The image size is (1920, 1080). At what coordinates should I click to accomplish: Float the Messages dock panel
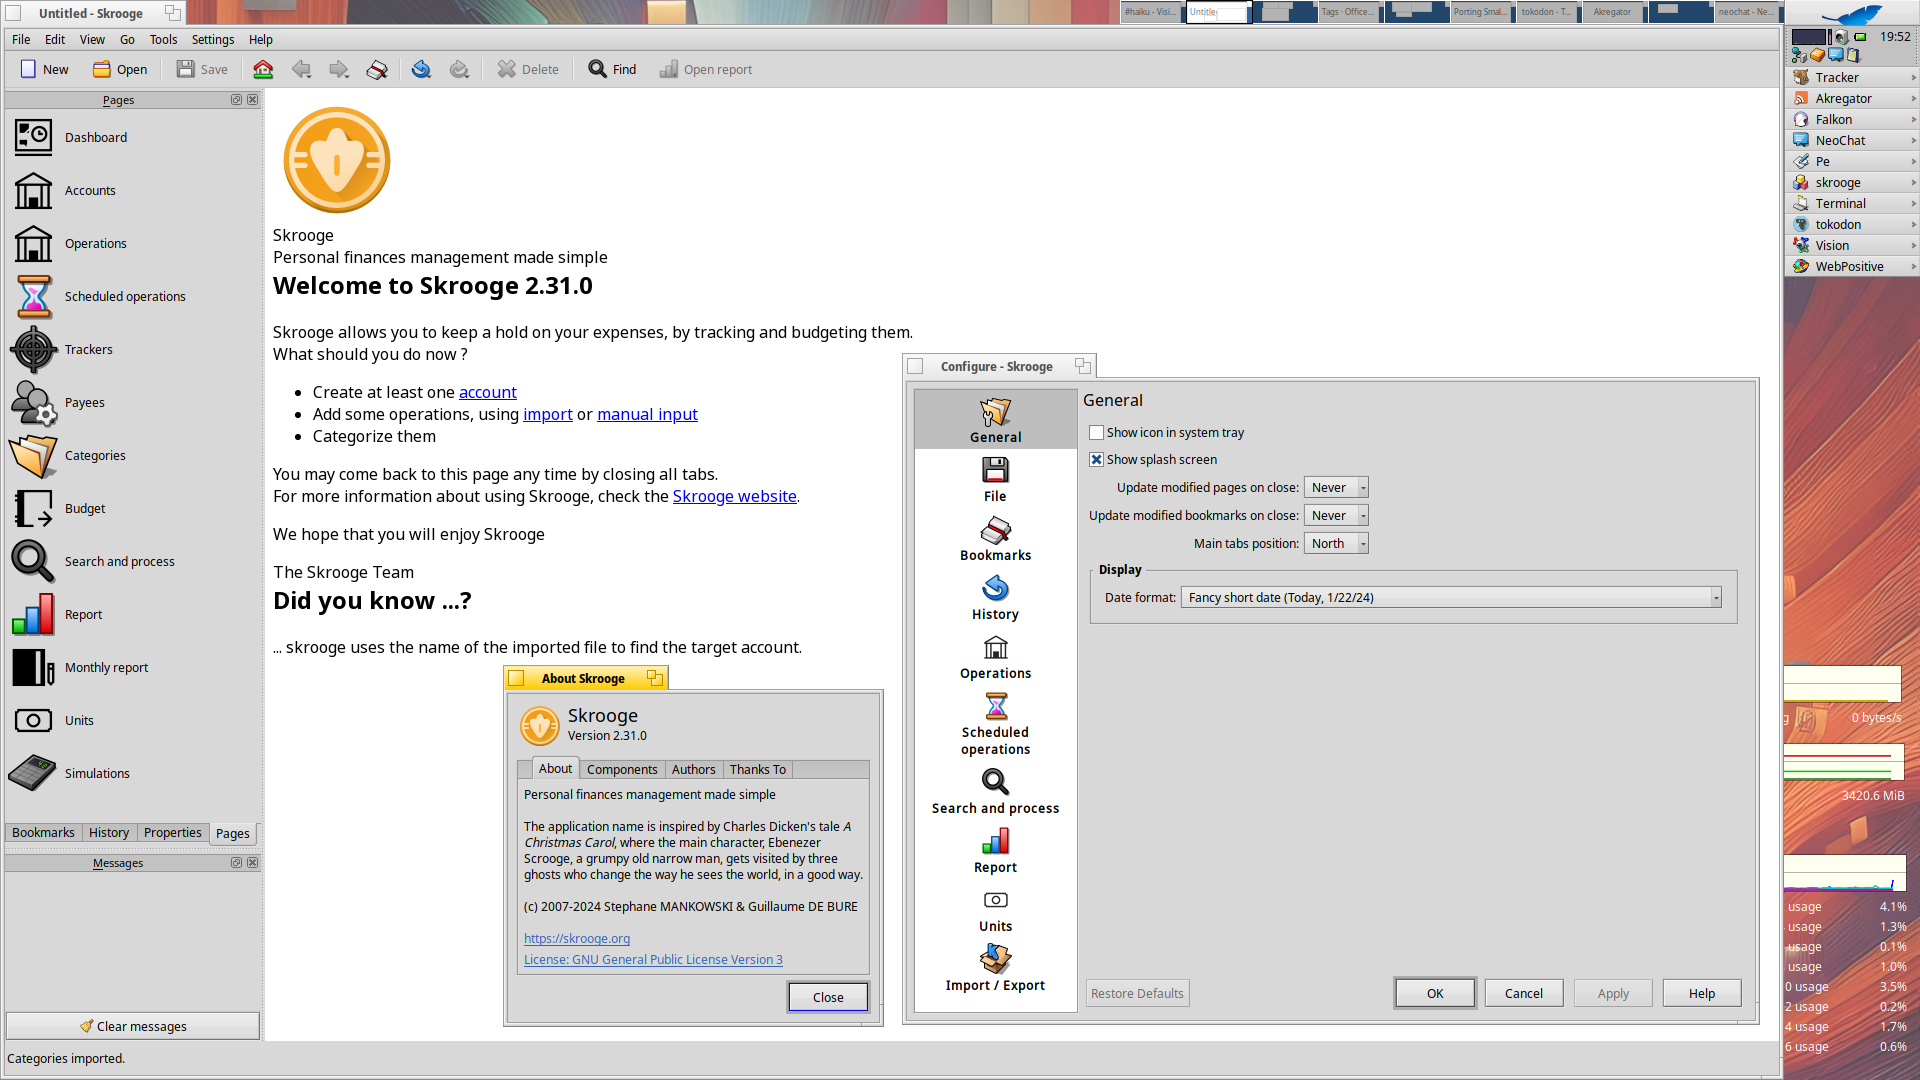point(236,862)
